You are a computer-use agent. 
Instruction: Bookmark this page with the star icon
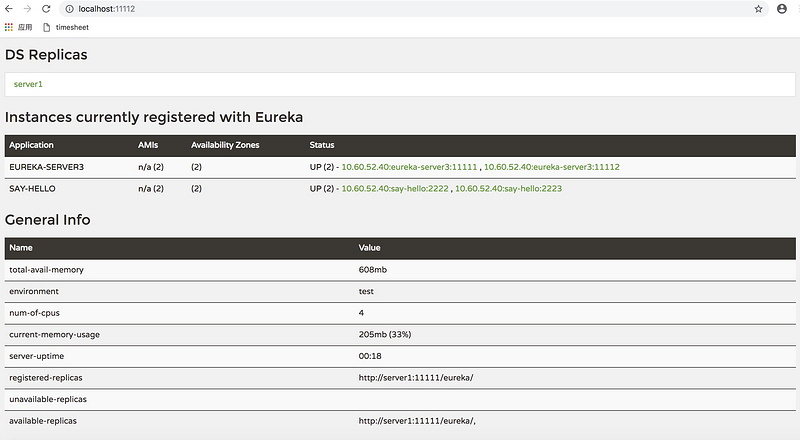coord(759,8)
